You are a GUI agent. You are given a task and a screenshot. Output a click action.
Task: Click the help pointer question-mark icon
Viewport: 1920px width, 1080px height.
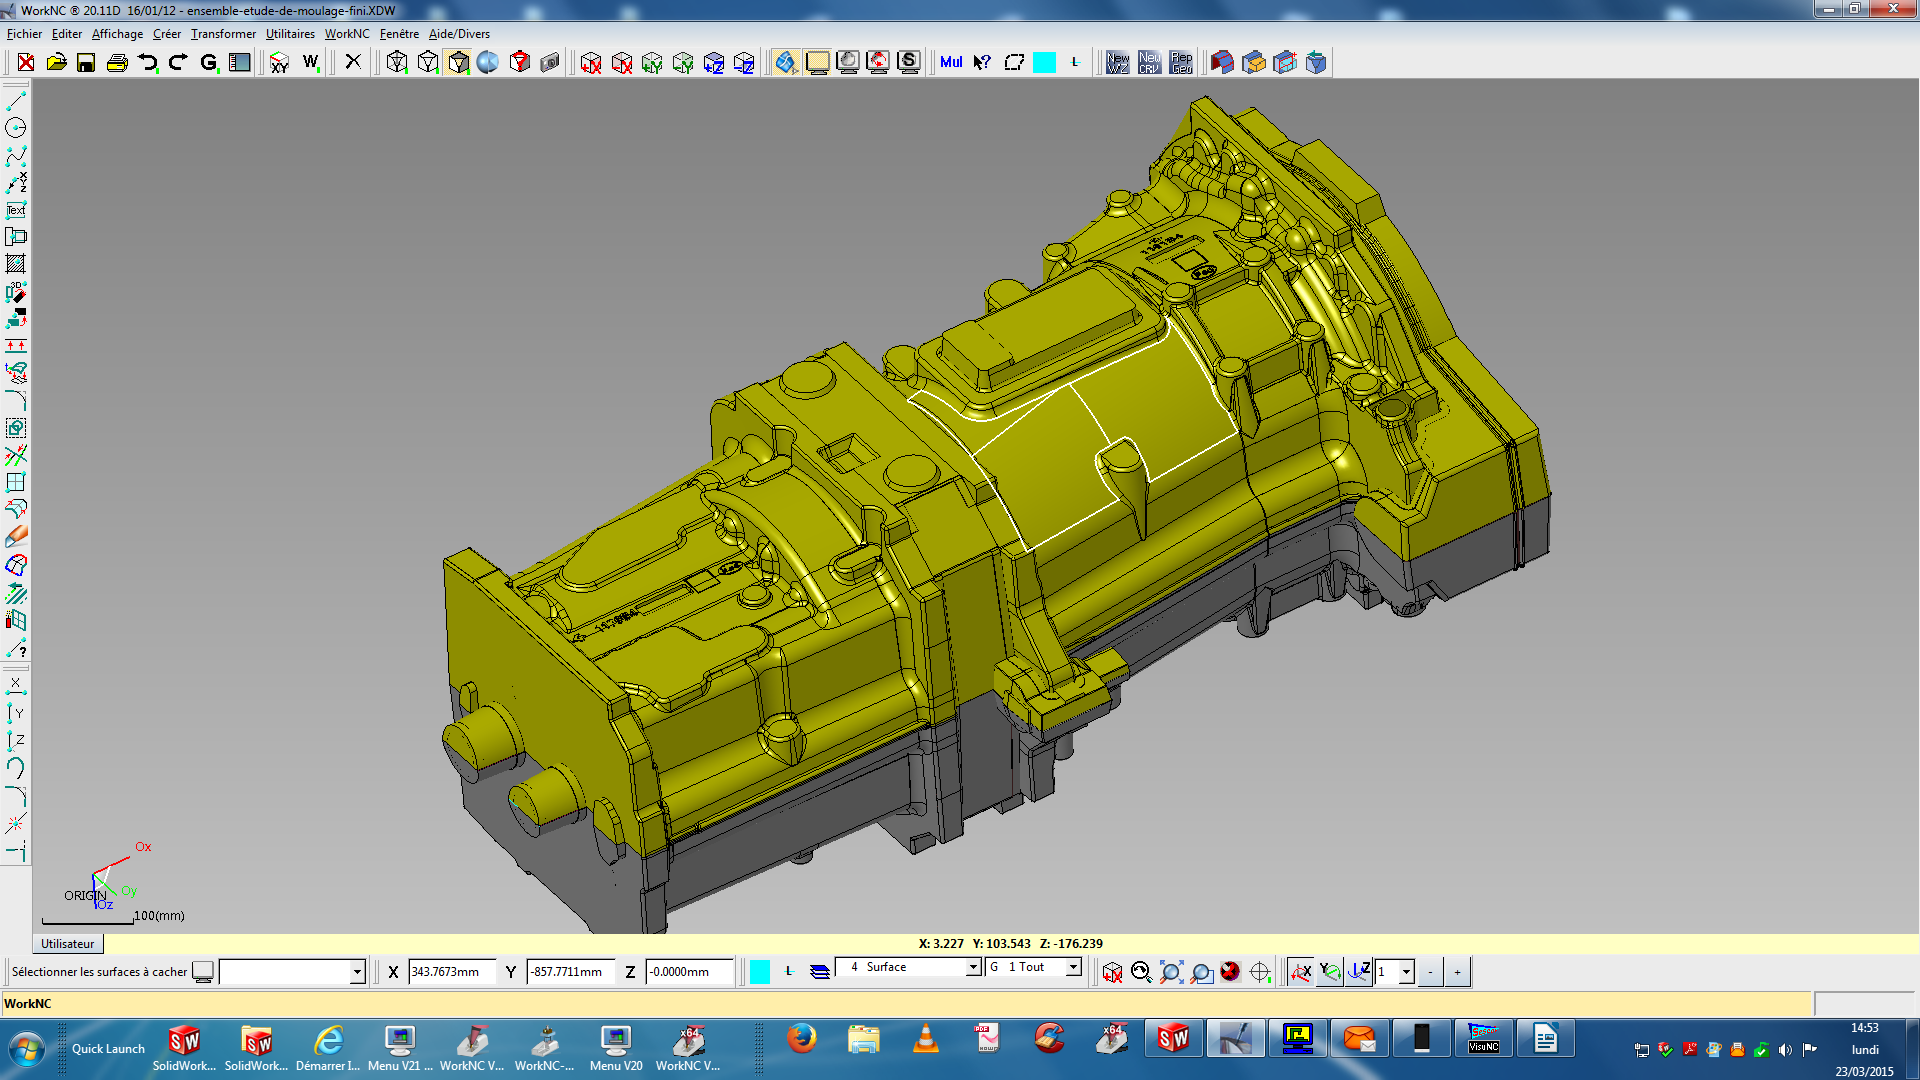point(982,62)
